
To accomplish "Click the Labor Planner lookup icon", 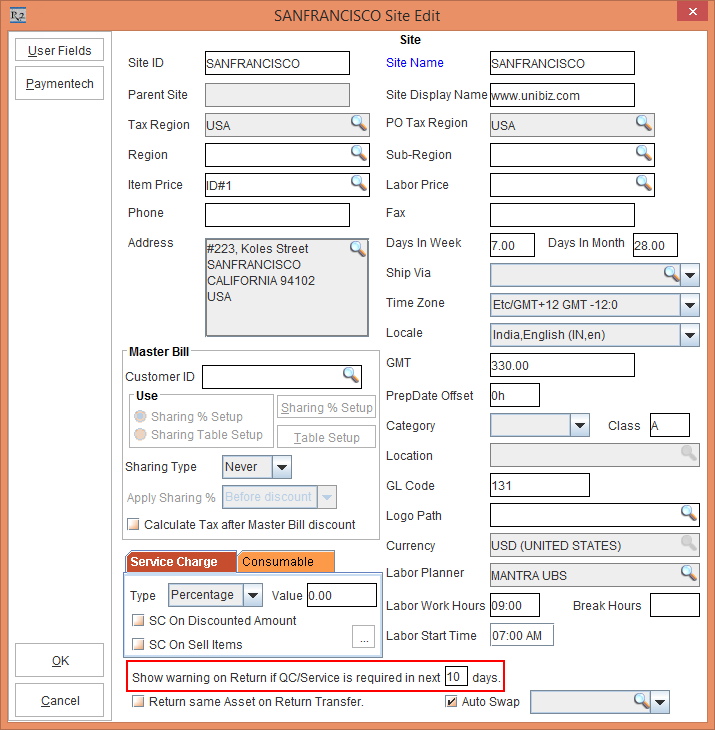I will (x=688, y=573).
